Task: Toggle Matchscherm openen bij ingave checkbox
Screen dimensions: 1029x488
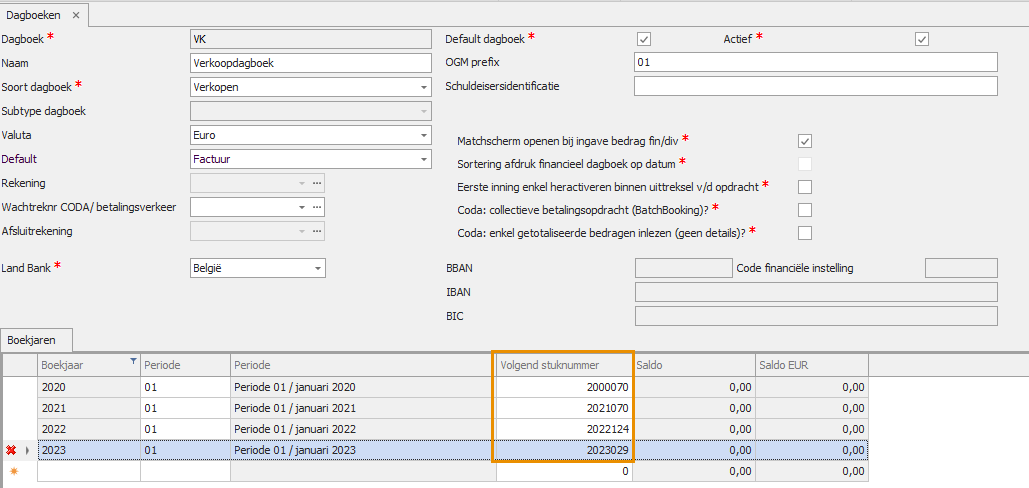Action: [805, 141]
